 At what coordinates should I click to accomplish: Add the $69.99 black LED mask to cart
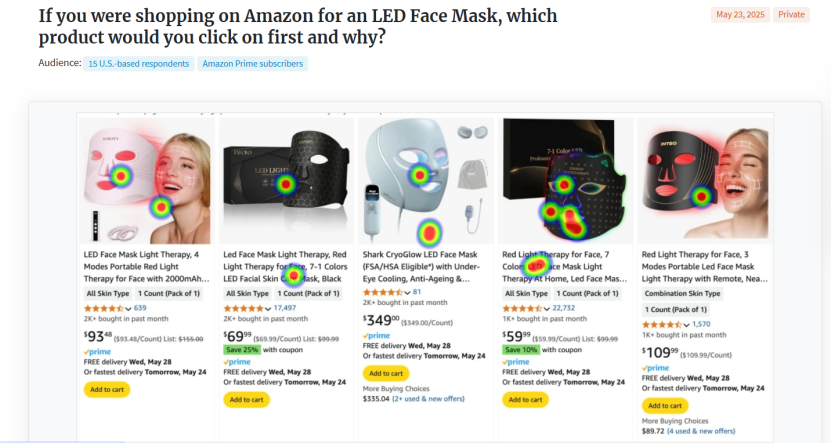pyautogui.click(x=245, y=399)
